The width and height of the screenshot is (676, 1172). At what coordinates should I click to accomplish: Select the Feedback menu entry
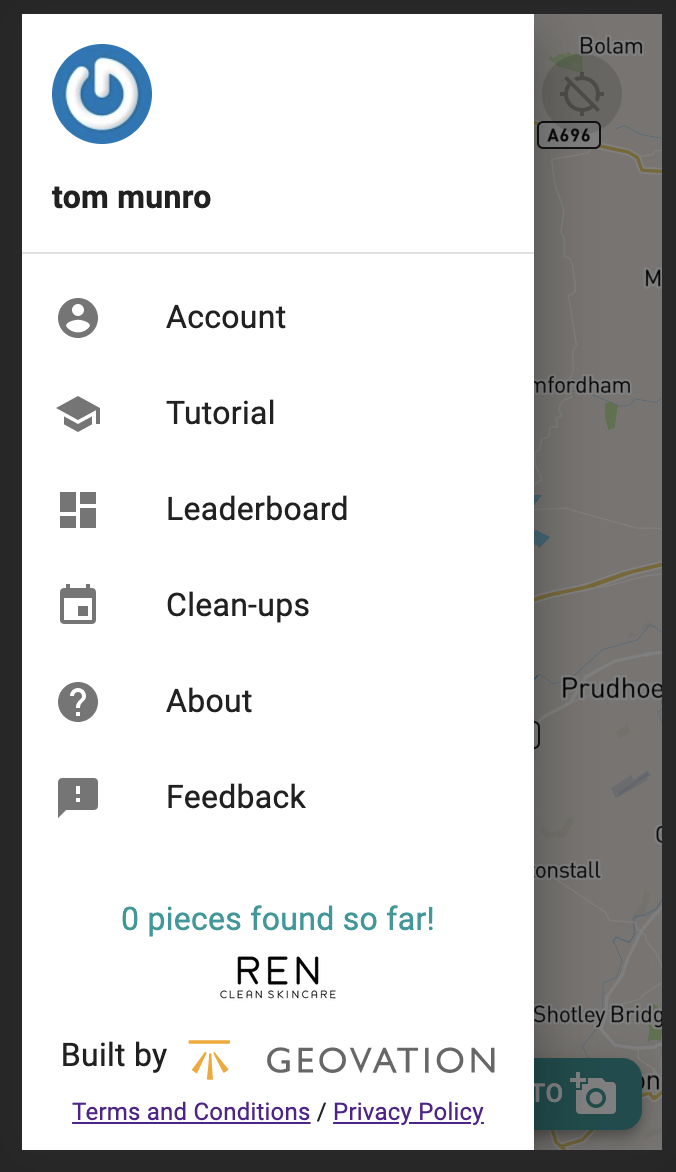(x=236, y=796)
